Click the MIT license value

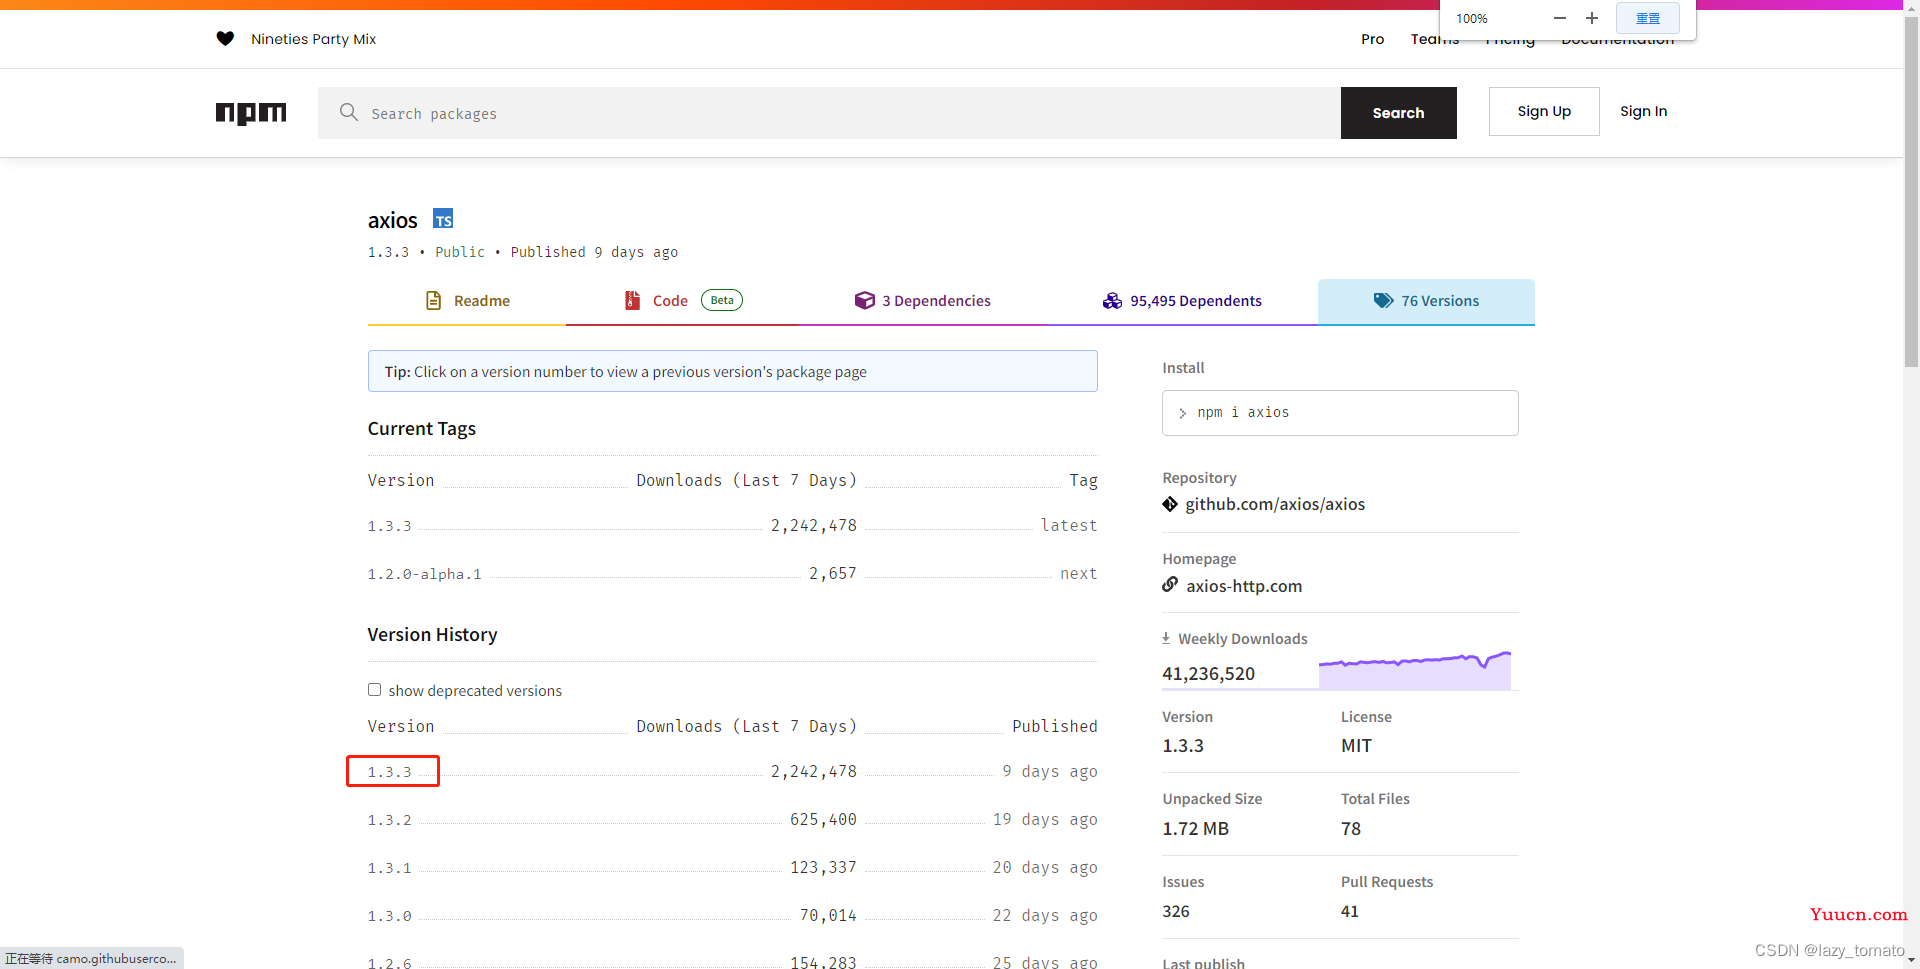click(1356, 746)
